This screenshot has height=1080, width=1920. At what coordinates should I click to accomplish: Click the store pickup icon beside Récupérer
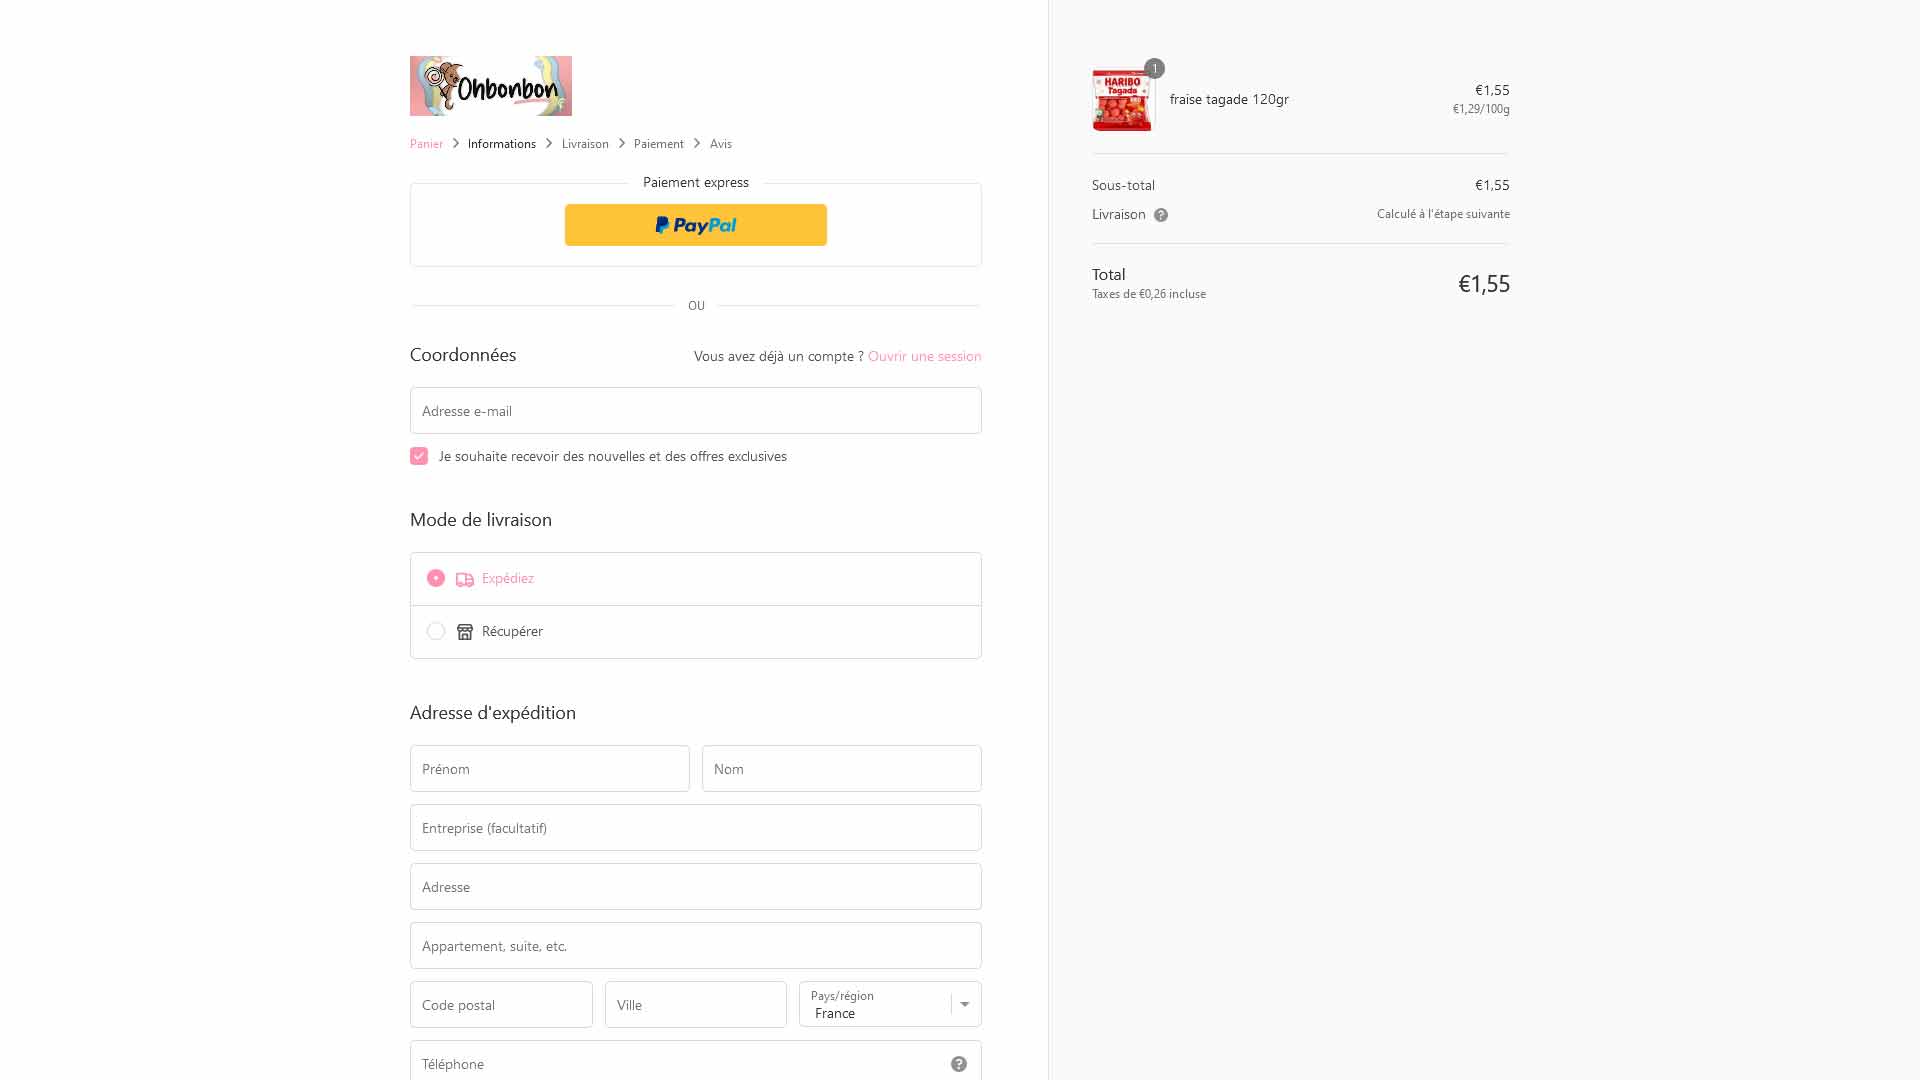click(x=465, y=632)
